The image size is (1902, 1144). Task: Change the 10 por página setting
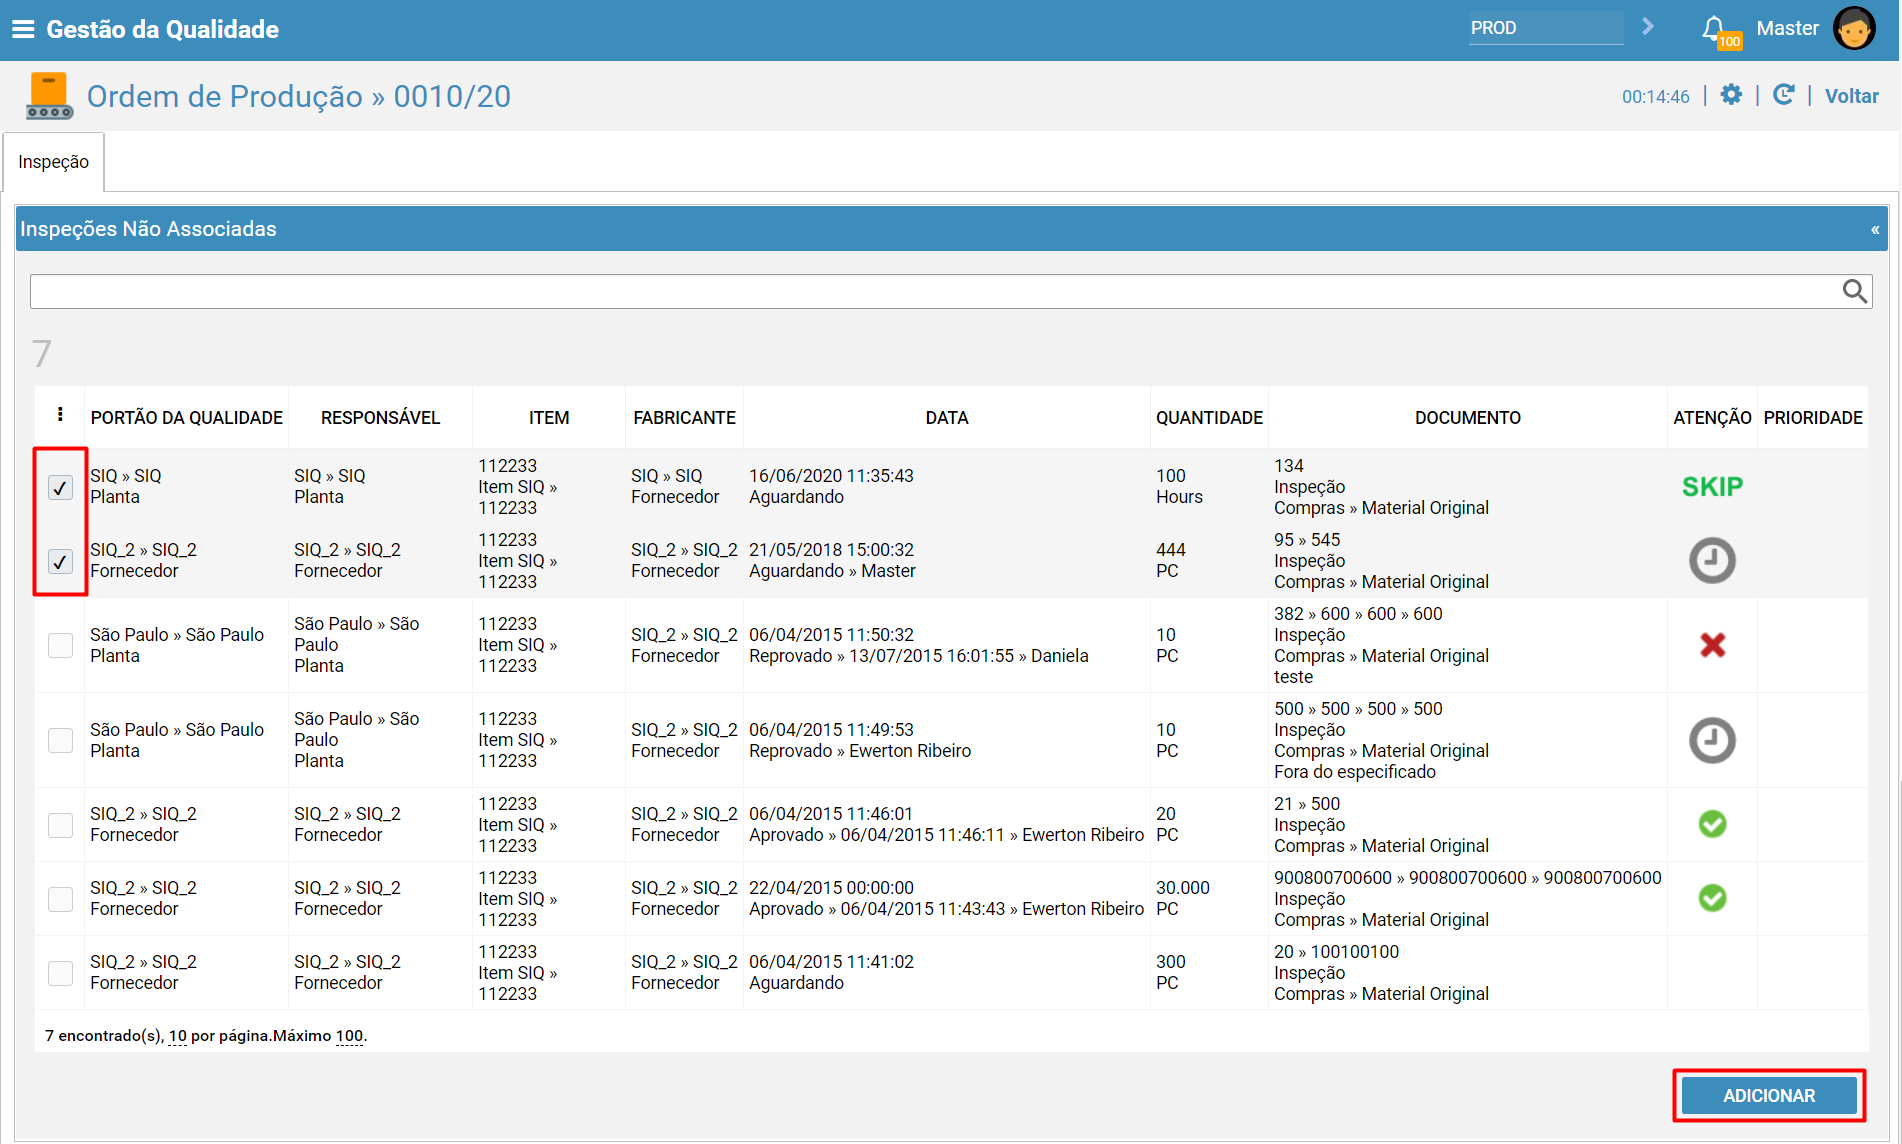178,1036
